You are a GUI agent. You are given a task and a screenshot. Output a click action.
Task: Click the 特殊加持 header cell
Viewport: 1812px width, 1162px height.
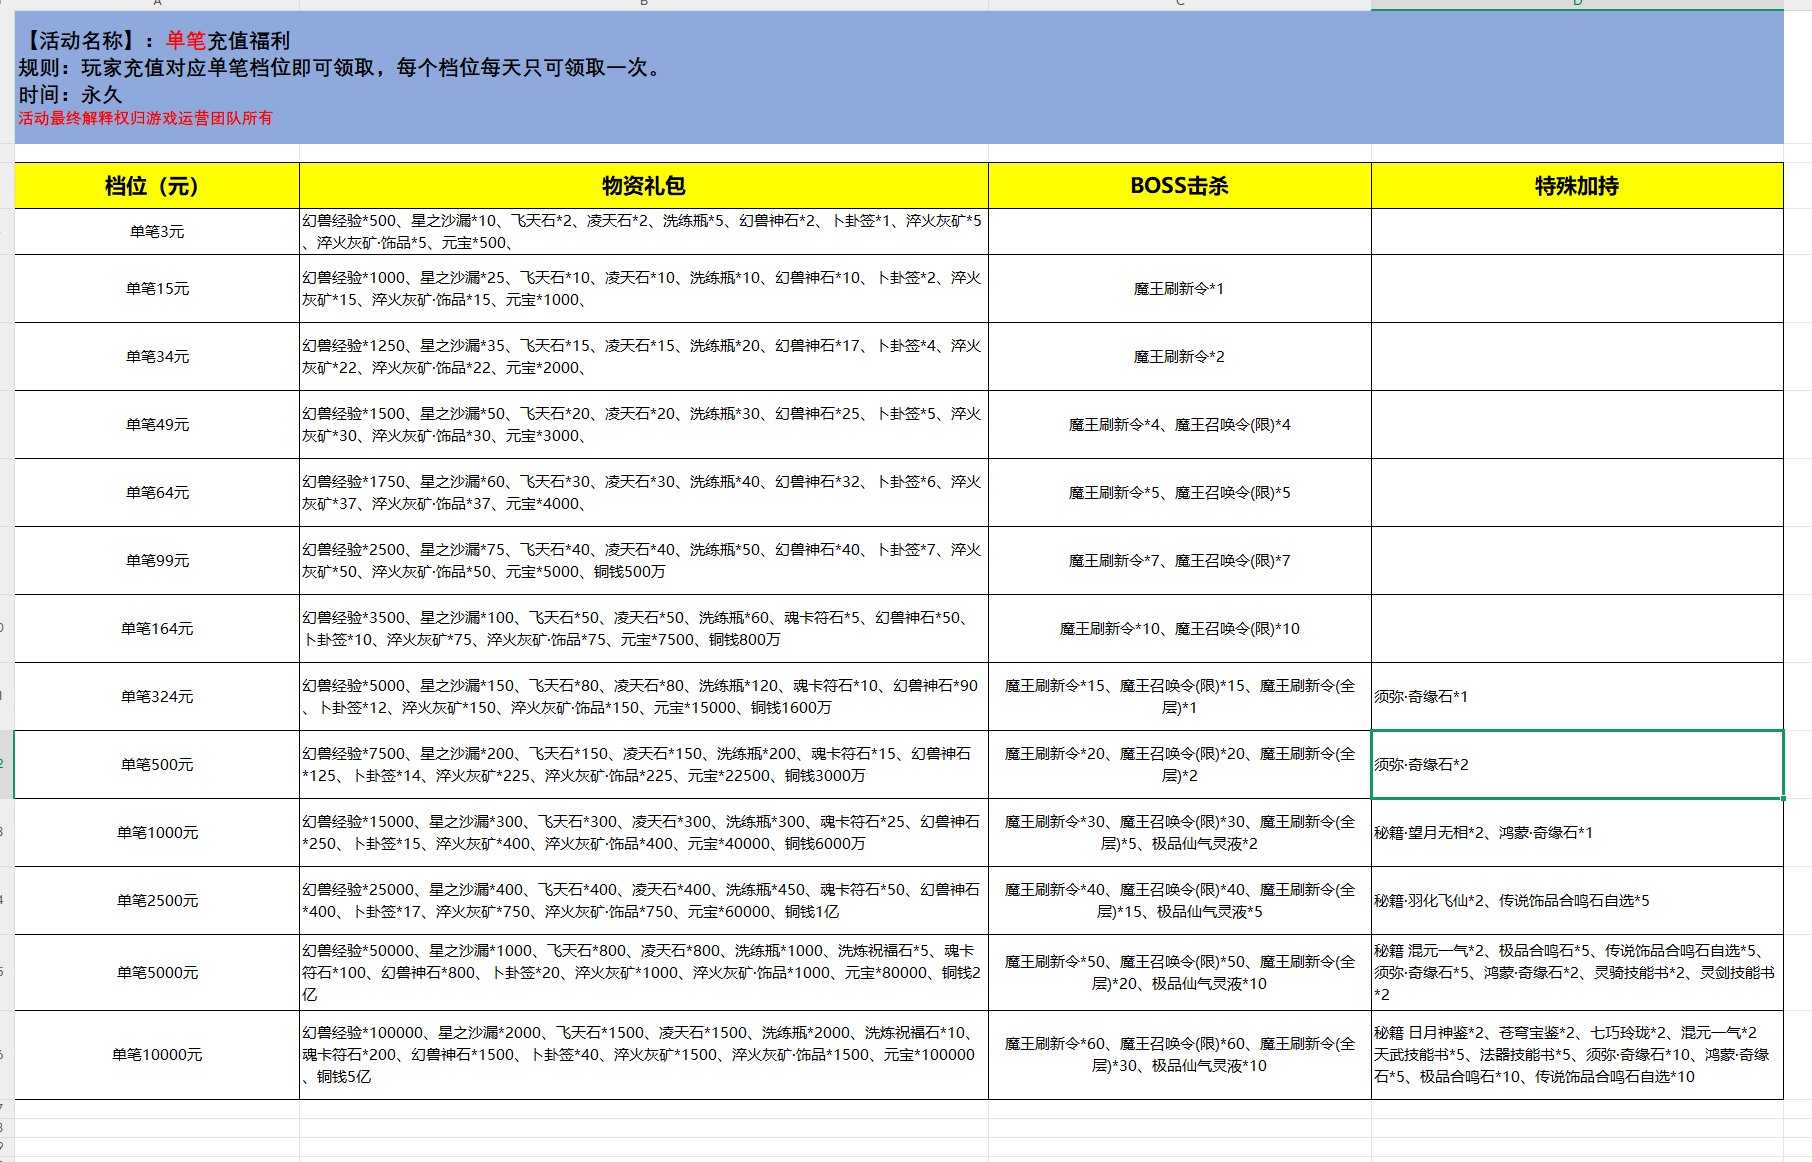point(1576,186)
